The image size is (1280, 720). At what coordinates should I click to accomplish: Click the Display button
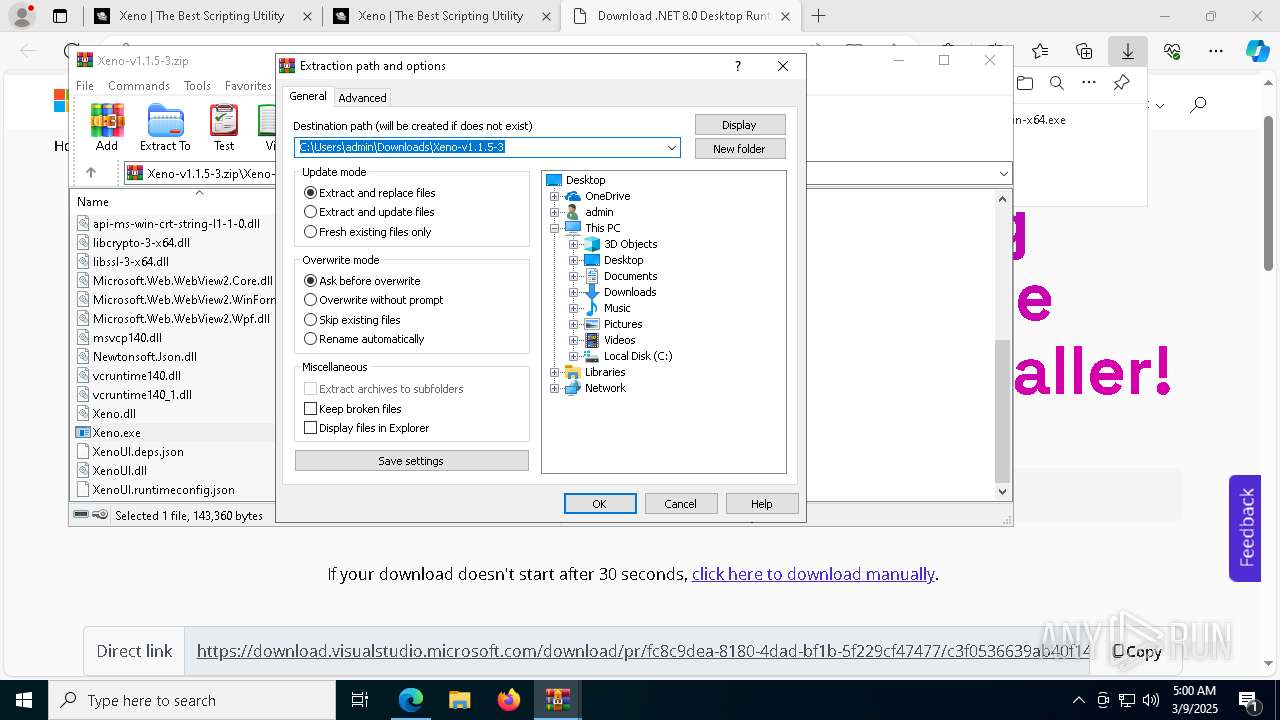coord(740,125)
